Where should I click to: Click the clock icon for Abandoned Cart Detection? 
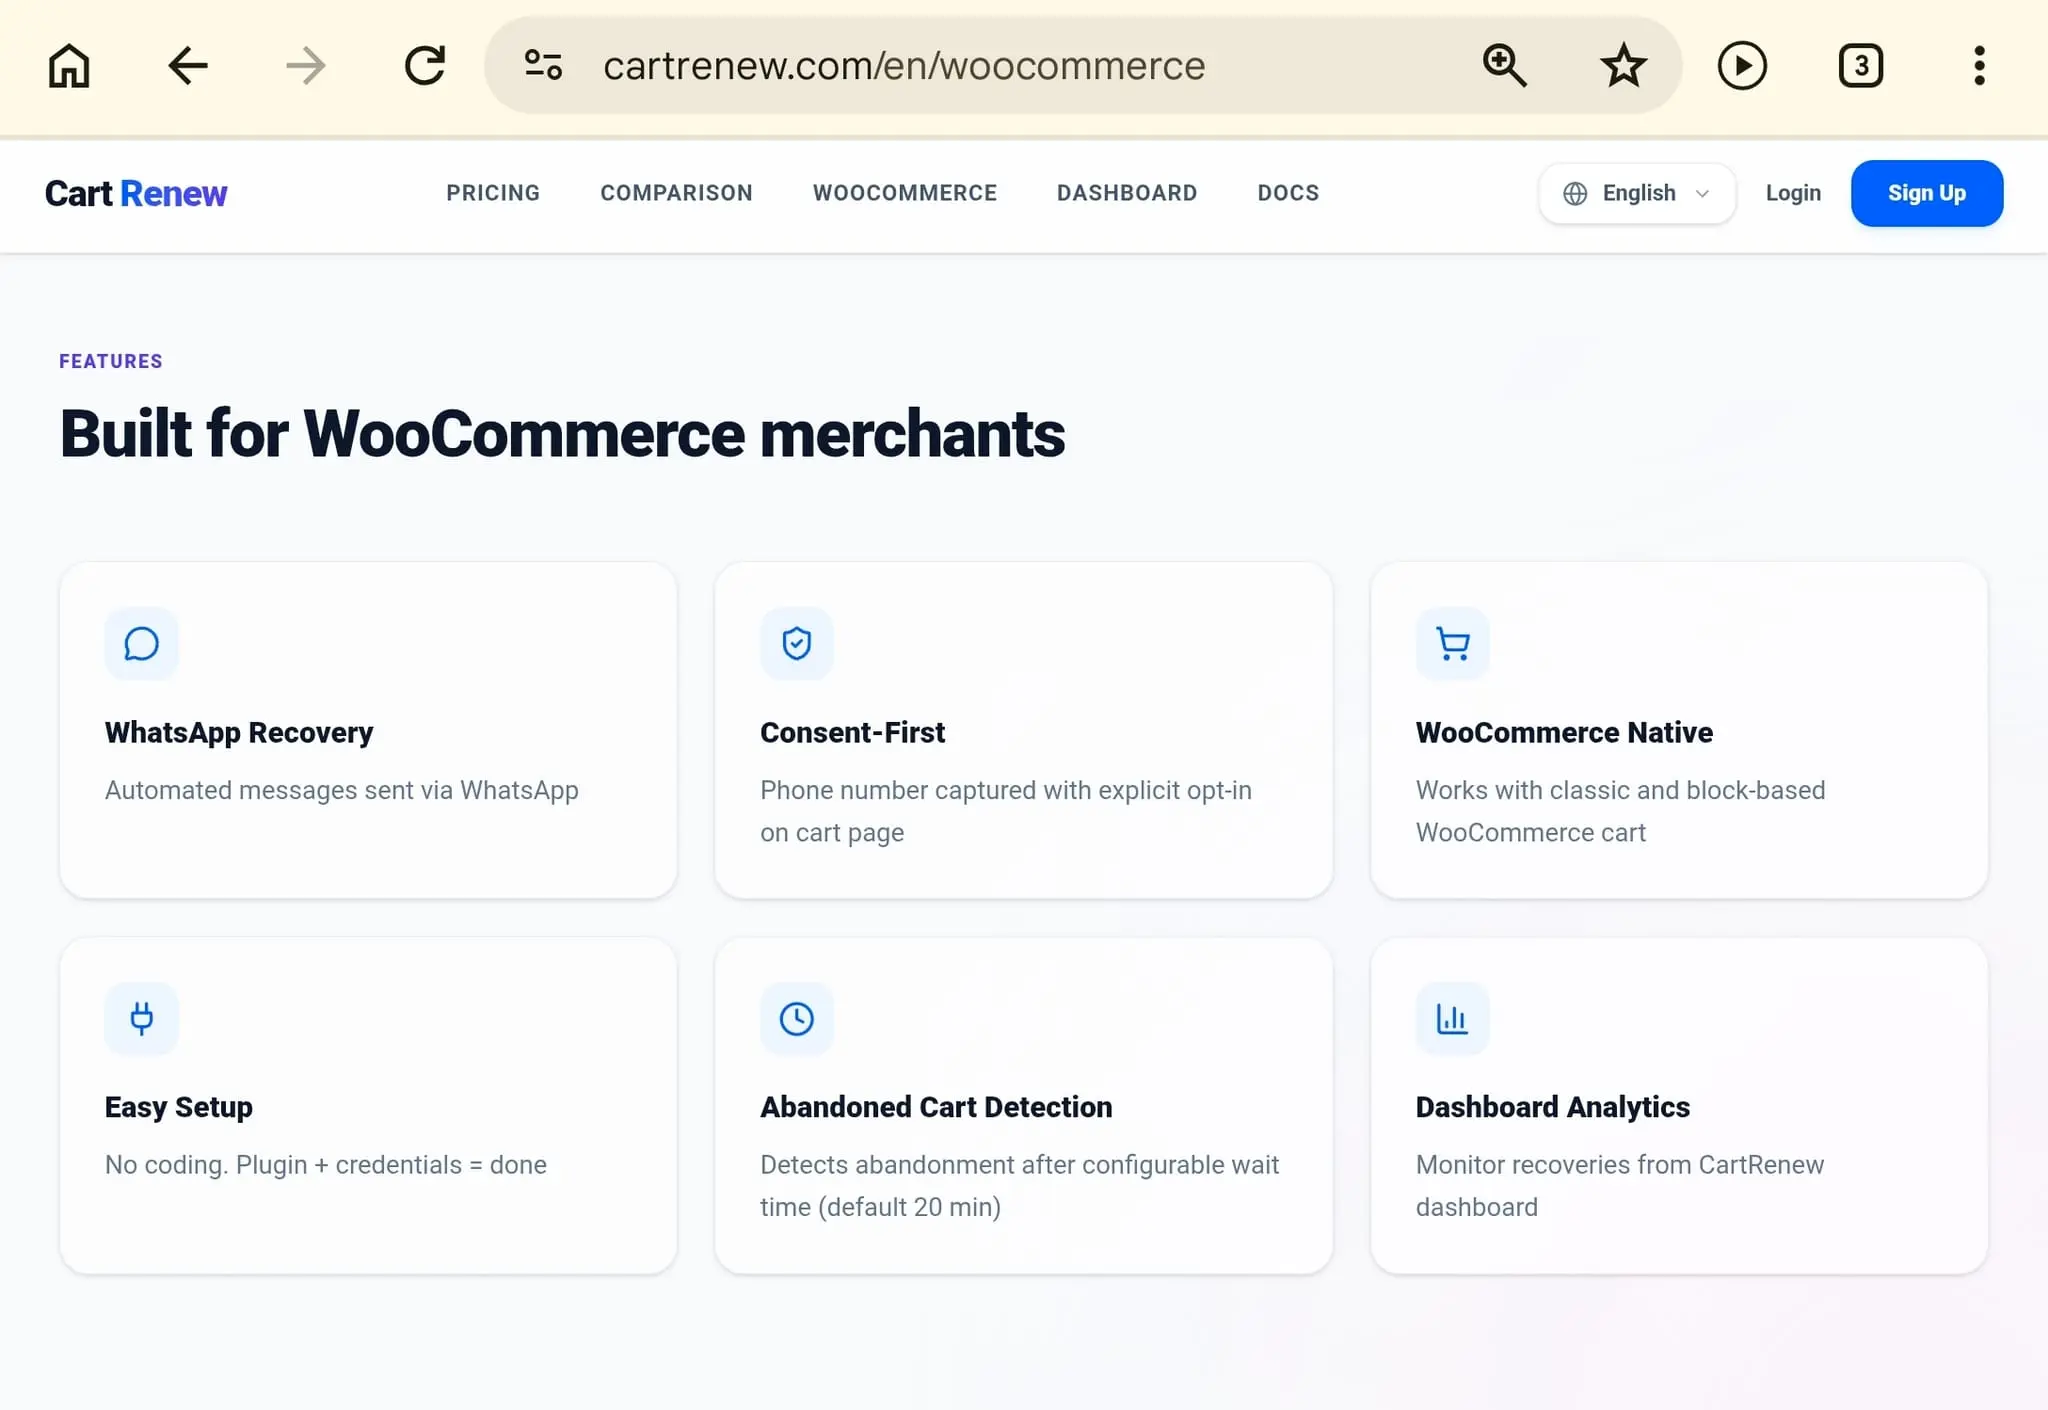(x=797, y=1018)
